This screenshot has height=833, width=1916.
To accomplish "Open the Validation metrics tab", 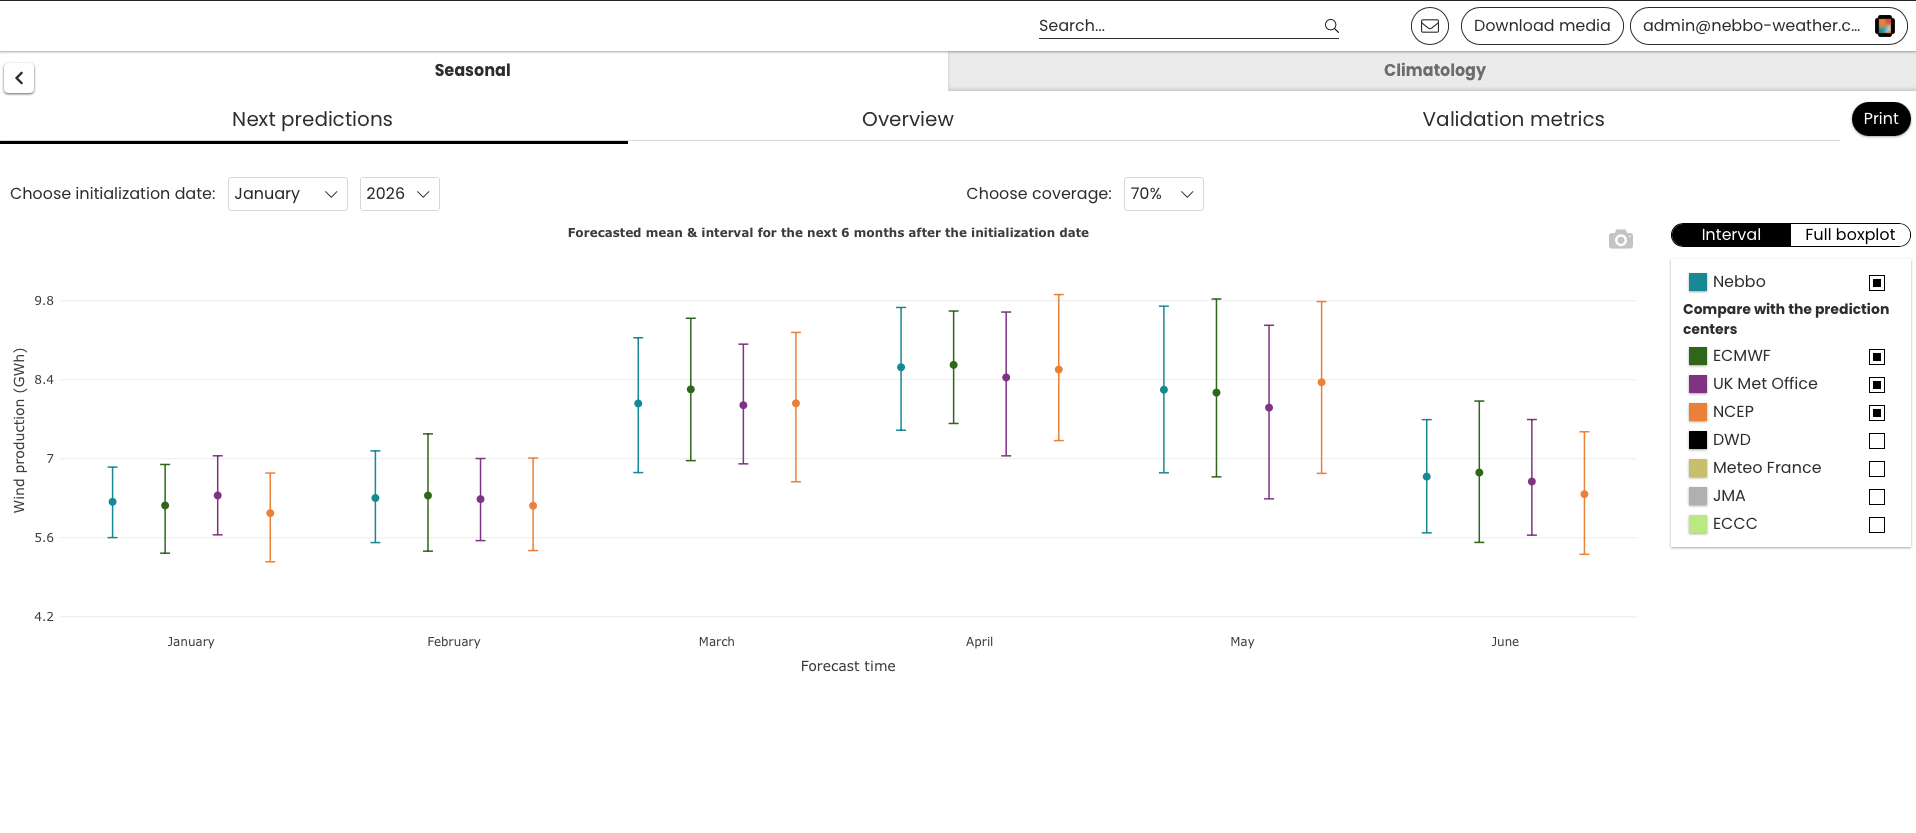I will click(x=1513, y=119).
